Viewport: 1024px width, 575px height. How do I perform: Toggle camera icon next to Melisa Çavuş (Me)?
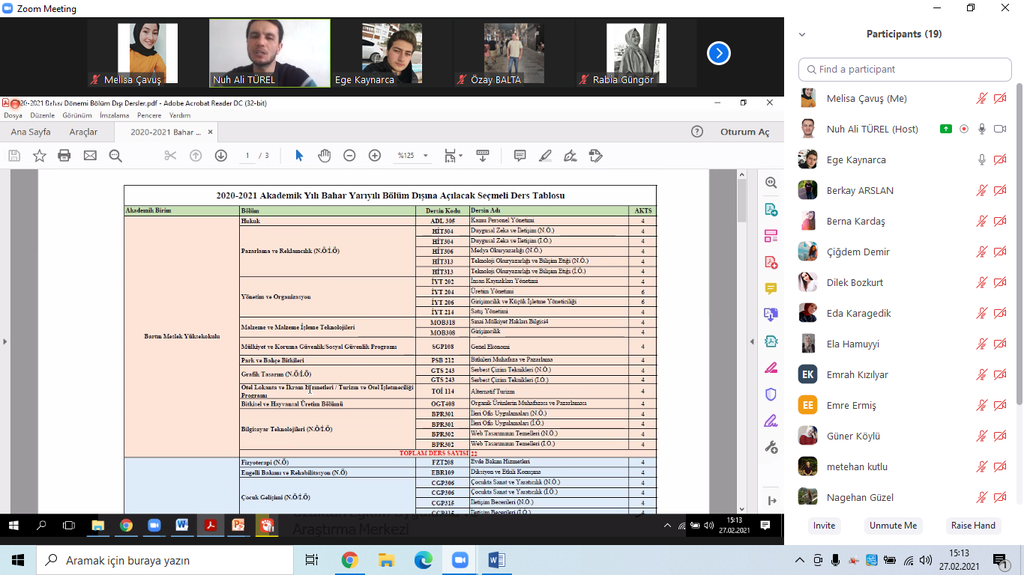tap(1000, 99)
